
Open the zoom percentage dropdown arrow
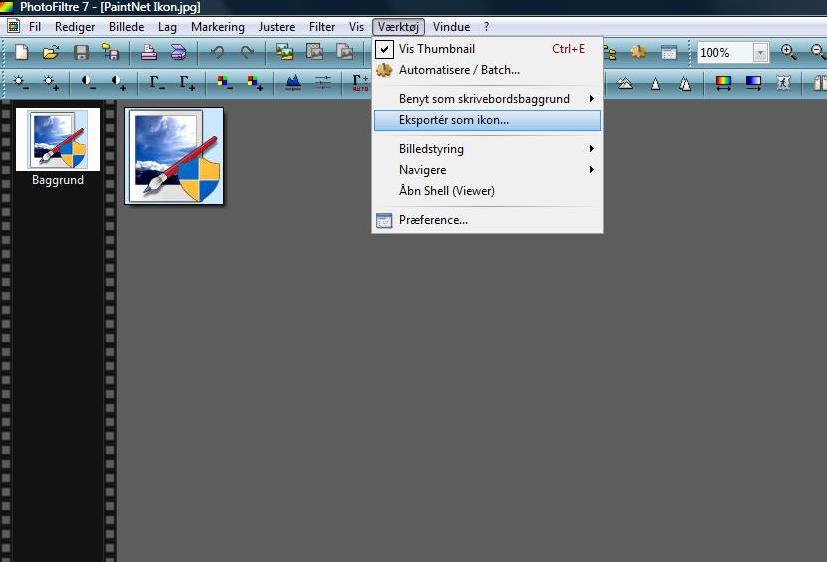click(760, 53)
